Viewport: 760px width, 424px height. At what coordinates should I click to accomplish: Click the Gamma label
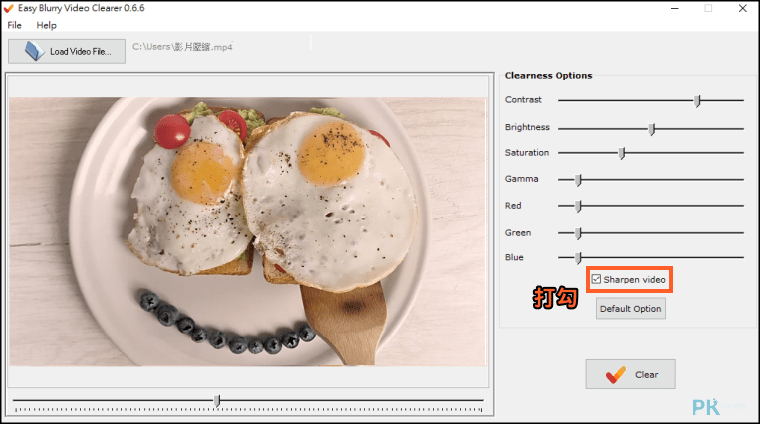point(522,179)
